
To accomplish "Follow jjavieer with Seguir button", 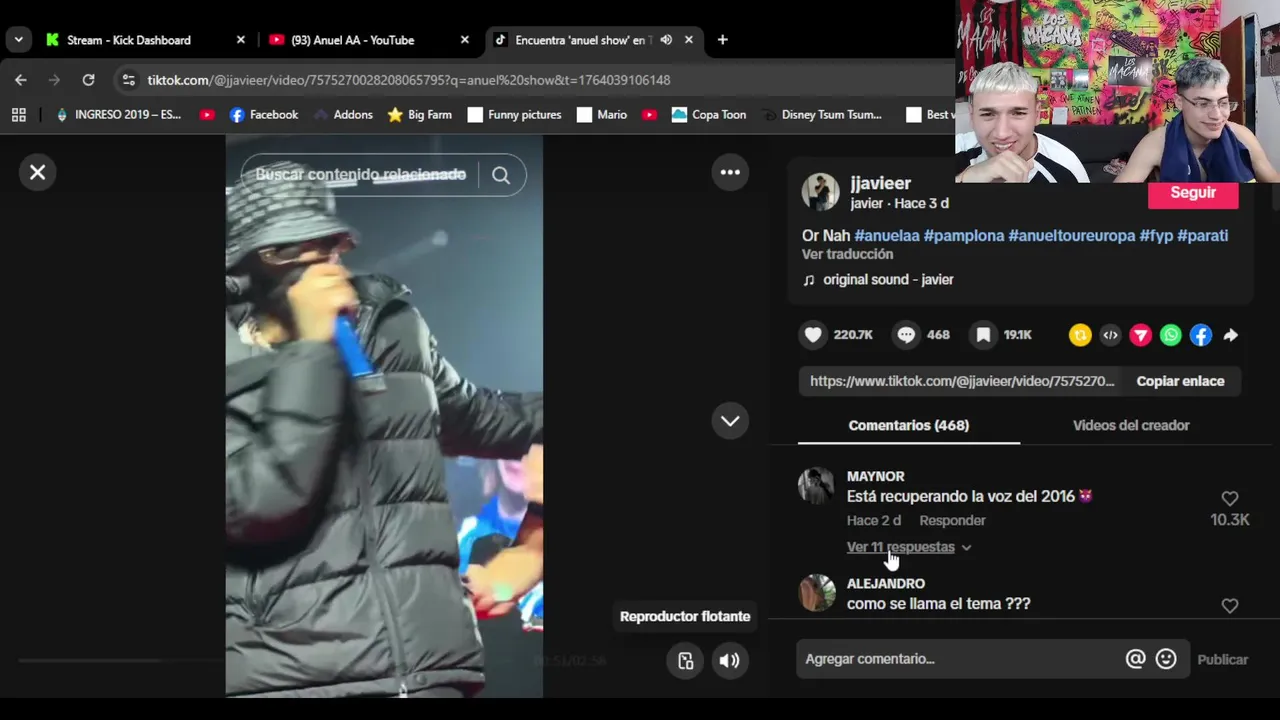I will [x=1193, y=193].
